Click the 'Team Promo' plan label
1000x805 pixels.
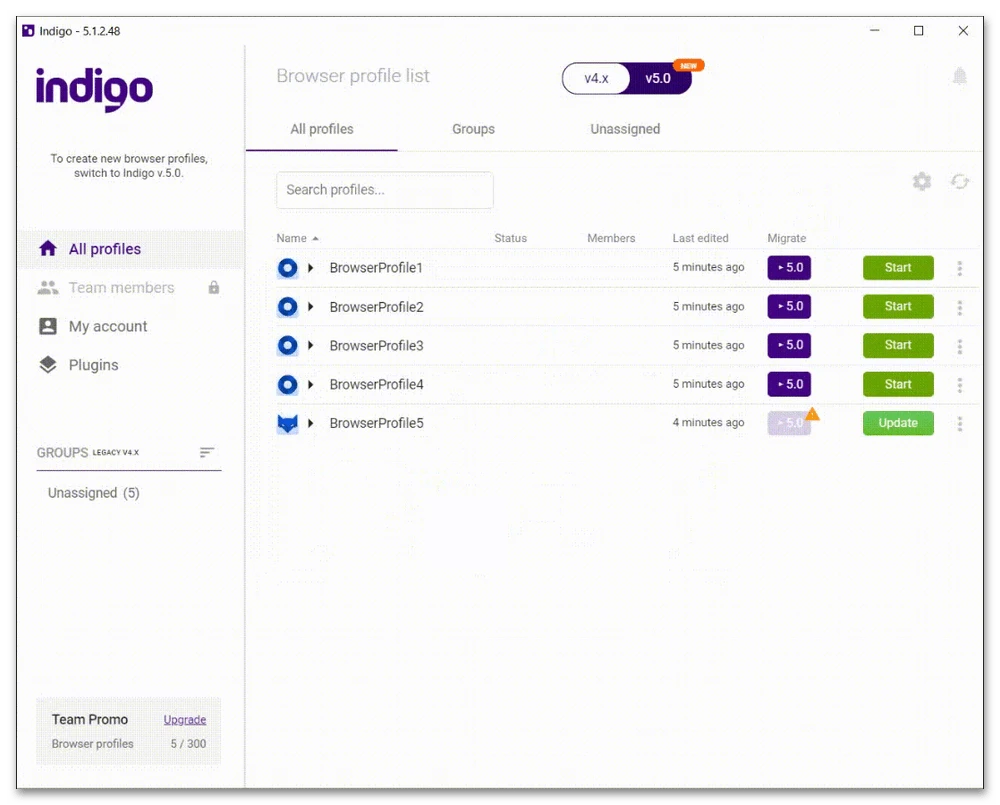pyautogui.click(x=90, y=720)
